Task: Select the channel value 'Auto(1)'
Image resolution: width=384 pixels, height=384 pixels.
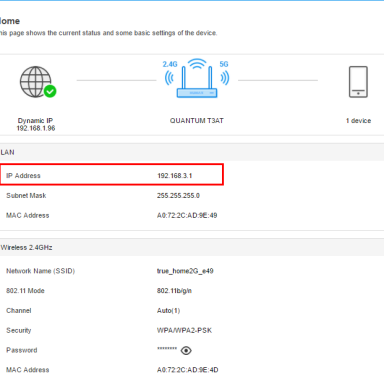Action: click(x=168, y=311)
